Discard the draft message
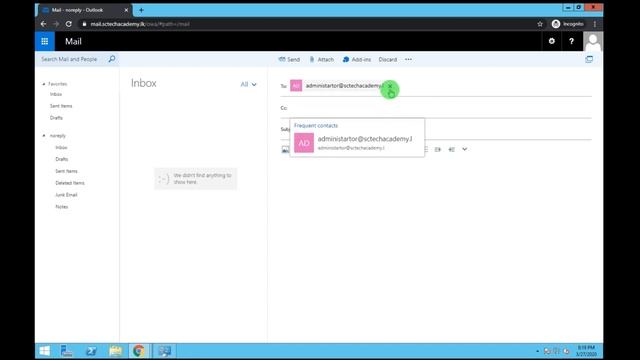This screenshot has width=640, height=360. click(388, 59)
